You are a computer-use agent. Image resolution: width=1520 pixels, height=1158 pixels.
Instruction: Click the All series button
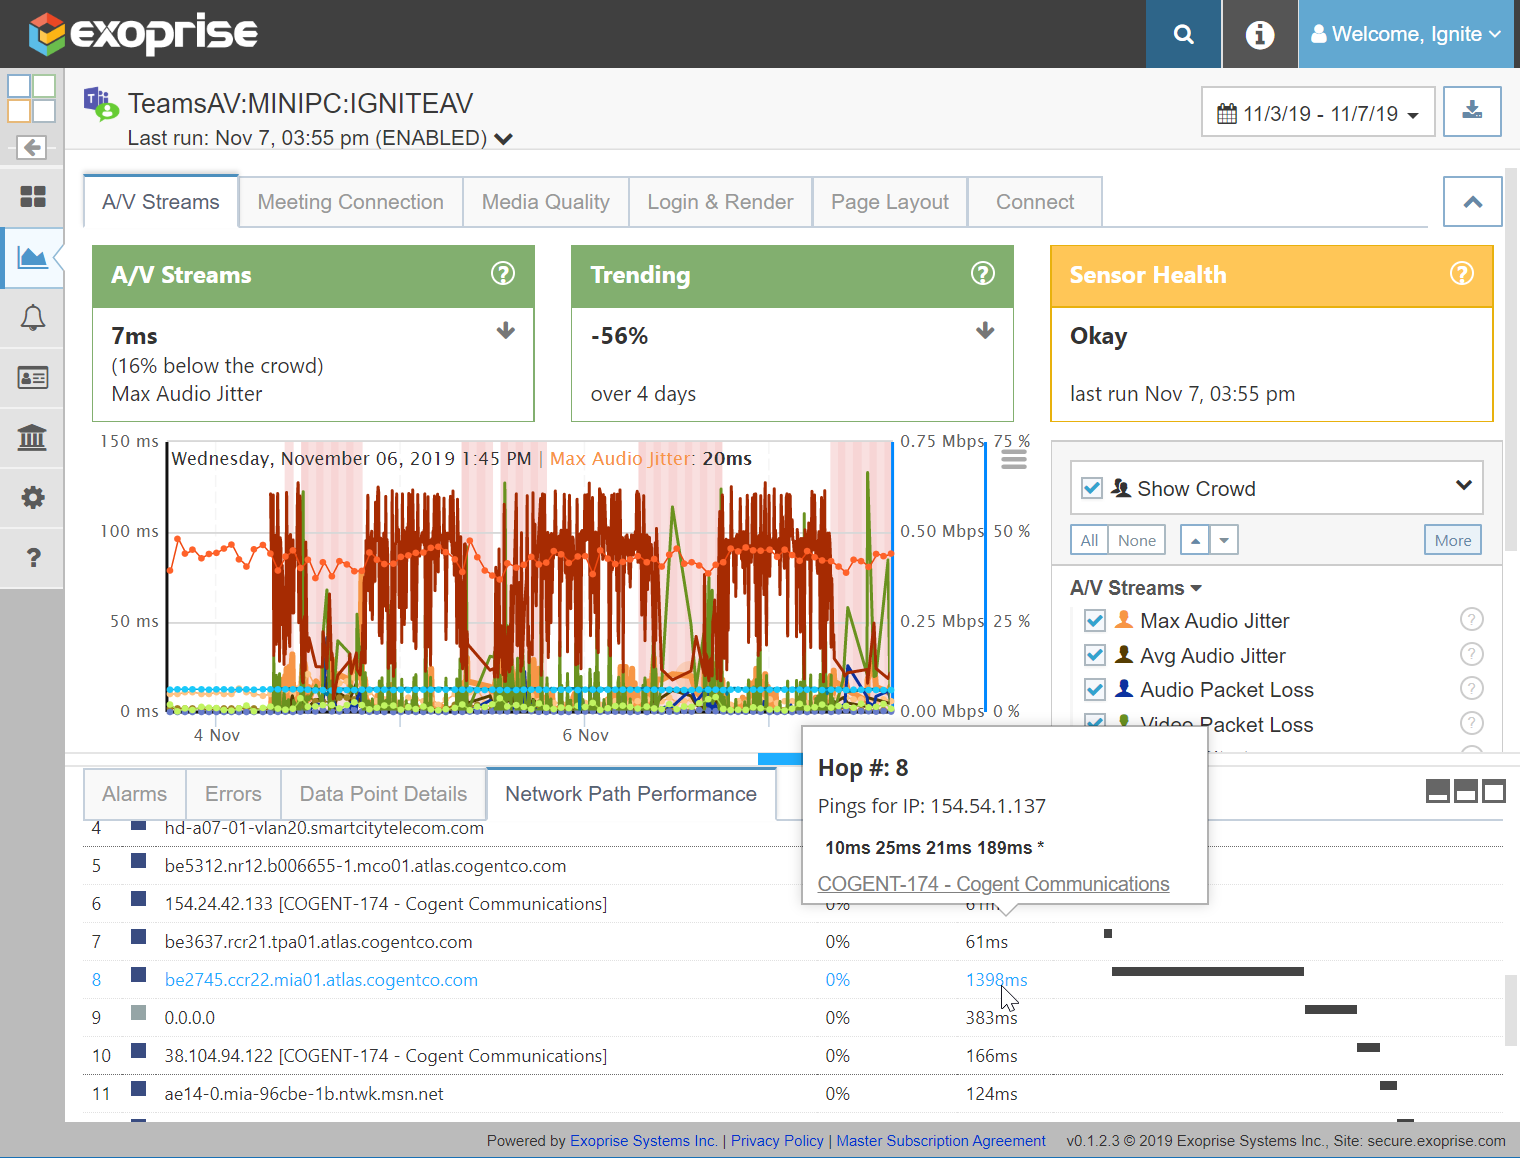pos(1089,540)
